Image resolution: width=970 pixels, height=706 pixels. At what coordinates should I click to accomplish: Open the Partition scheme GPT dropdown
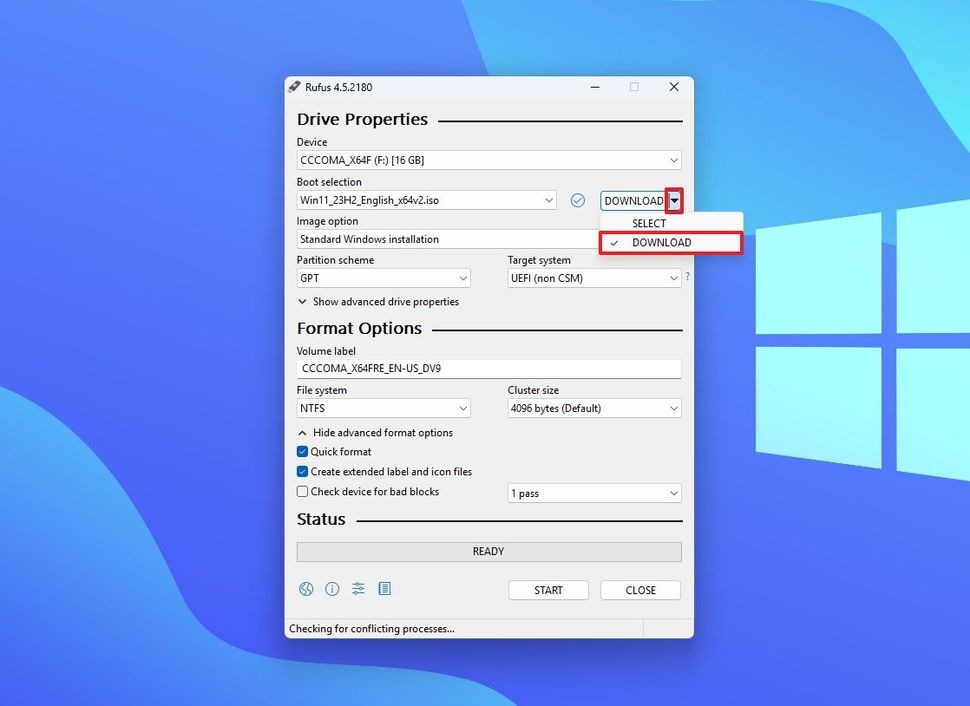coord(384,278)
